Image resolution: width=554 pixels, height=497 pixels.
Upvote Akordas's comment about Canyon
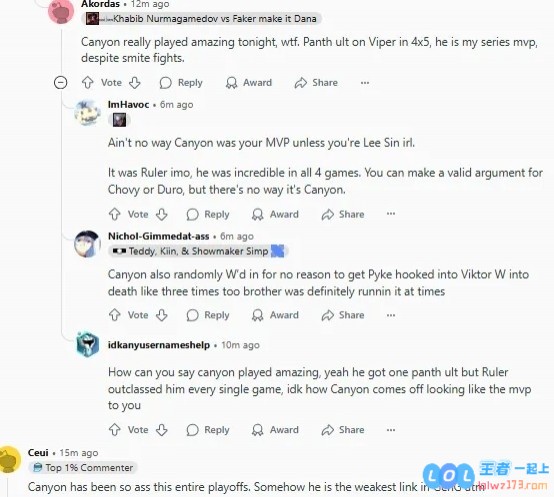click(87, 83)
